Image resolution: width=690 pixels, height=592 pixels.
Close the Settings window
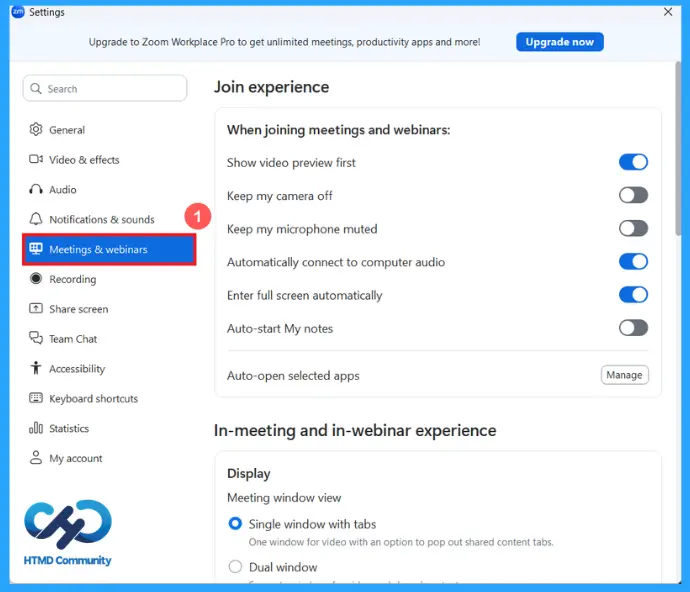click(x=668, y=12)
